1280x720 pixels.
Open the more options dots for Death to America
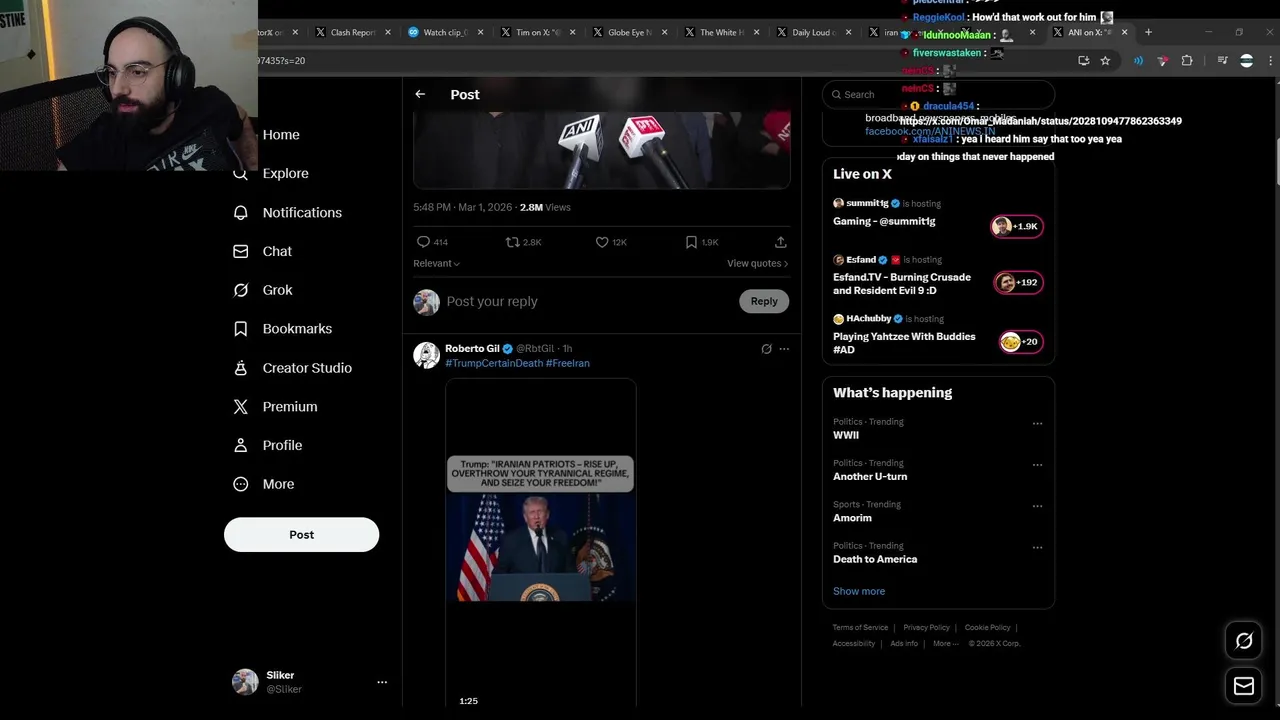pos(1037,548)
